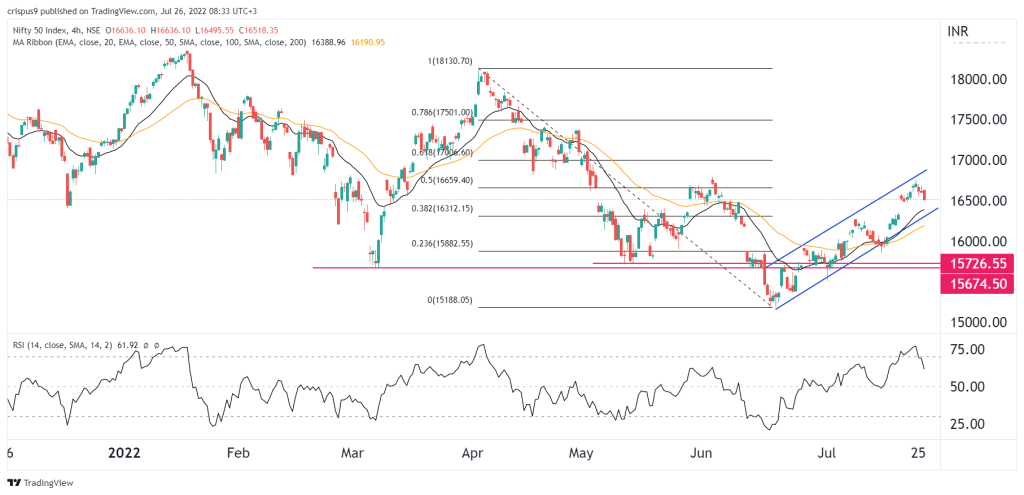Click the RSI 25.00 axis label
The width and height of the screenshot is (1024, 495).
(966, 425)
